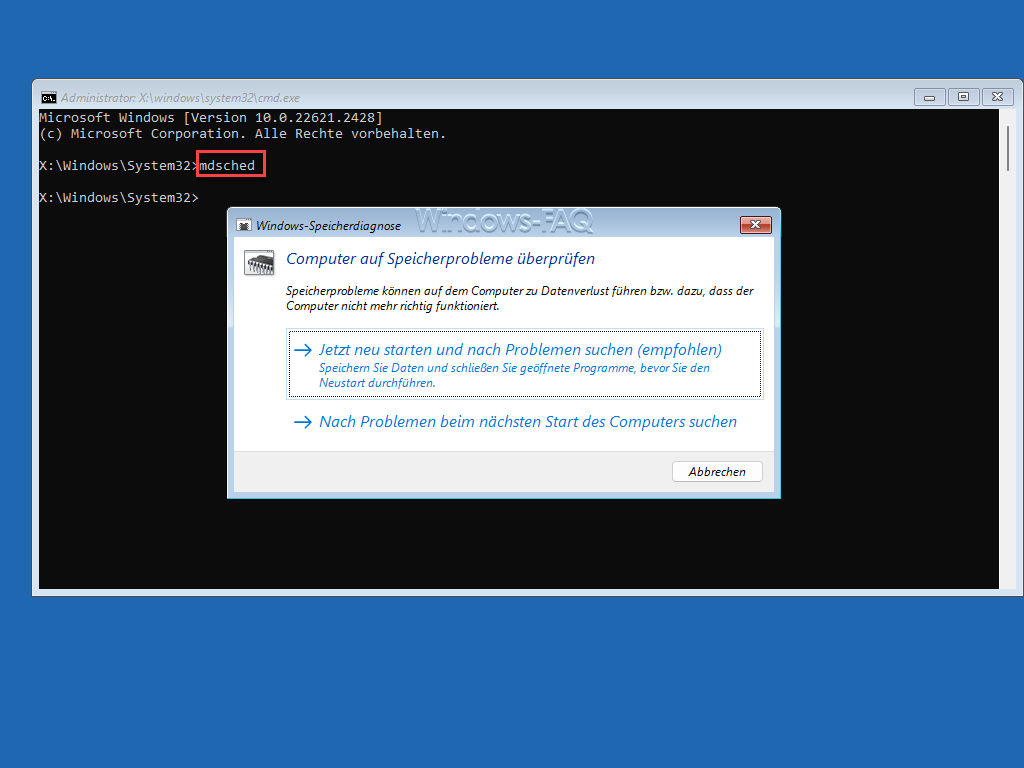Viewport: 1024px width, 768px height.
Task: Click the empty X:\Windows\System32> prompt line
Action: 119,198
